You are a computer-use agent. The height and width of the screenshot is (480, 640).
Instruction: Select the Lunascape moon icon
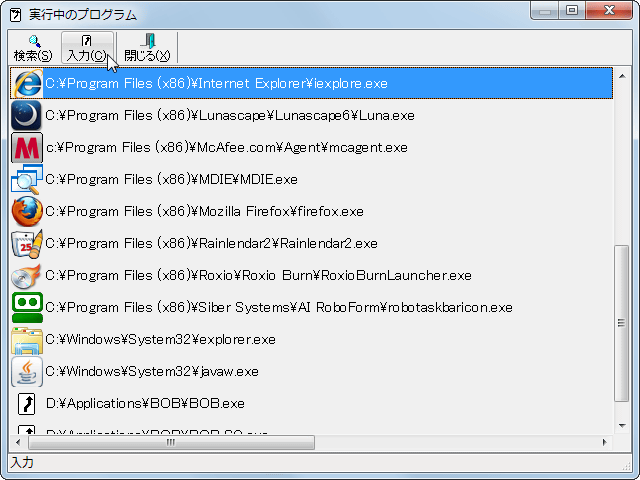pyautogui.click(x=27, y=116)
